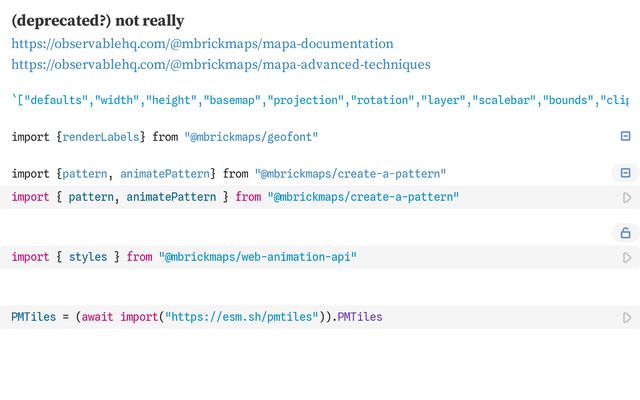
Task: Run the web-animation-api import cell
Action: [627, 258]
